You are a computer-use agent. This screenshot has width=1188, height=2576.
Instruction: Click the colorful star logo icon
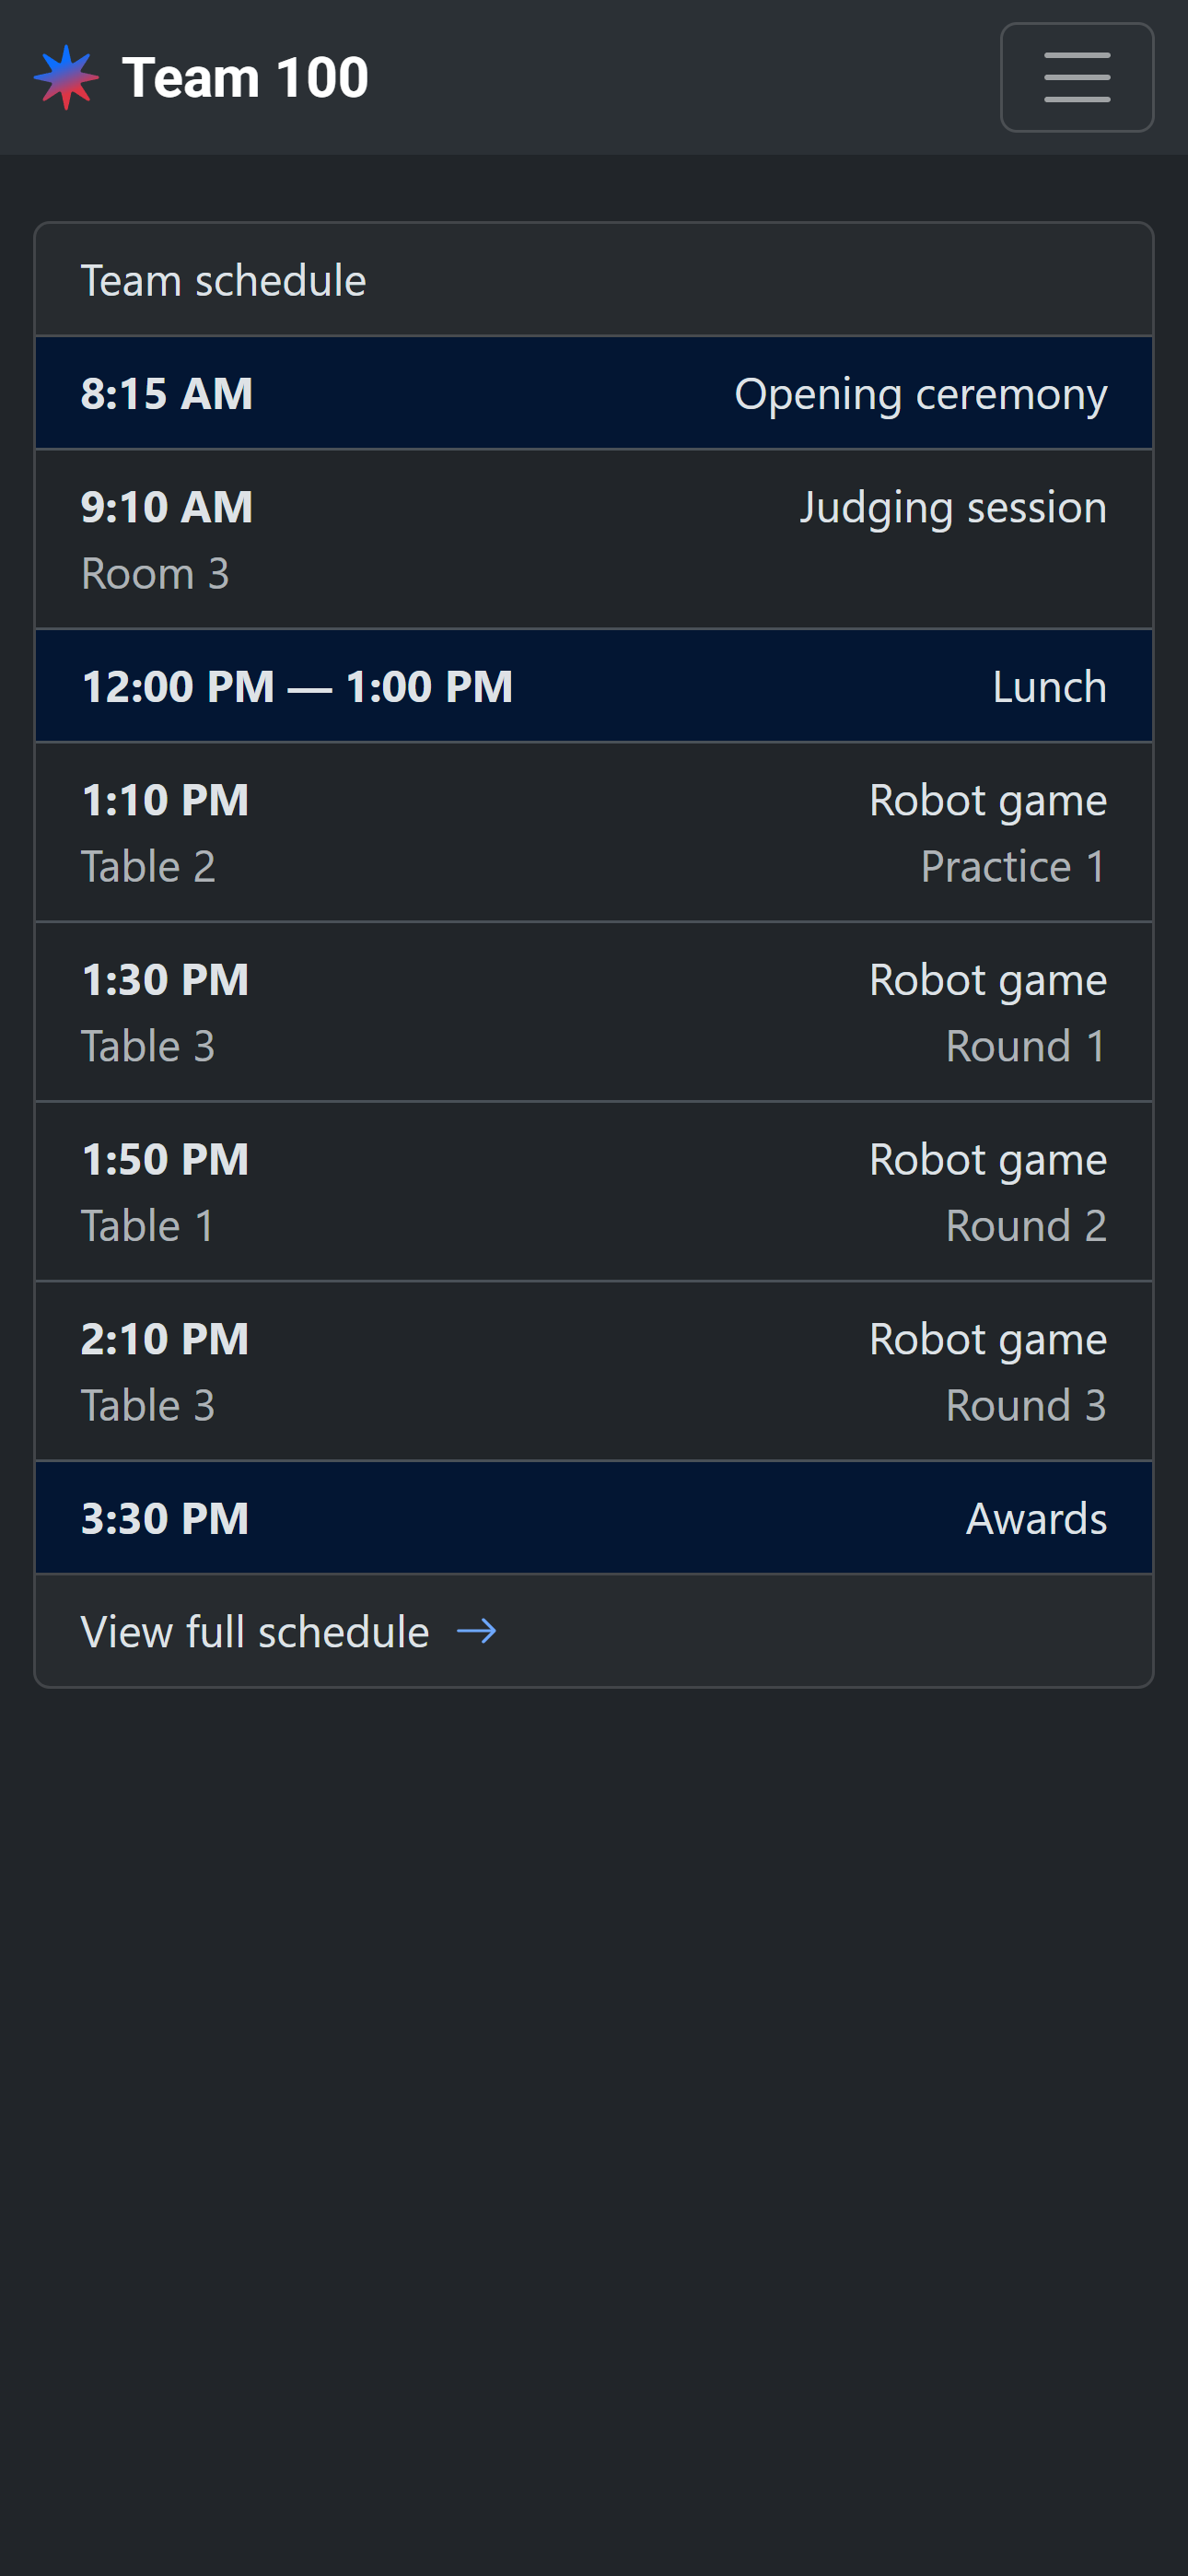point(66,77)
